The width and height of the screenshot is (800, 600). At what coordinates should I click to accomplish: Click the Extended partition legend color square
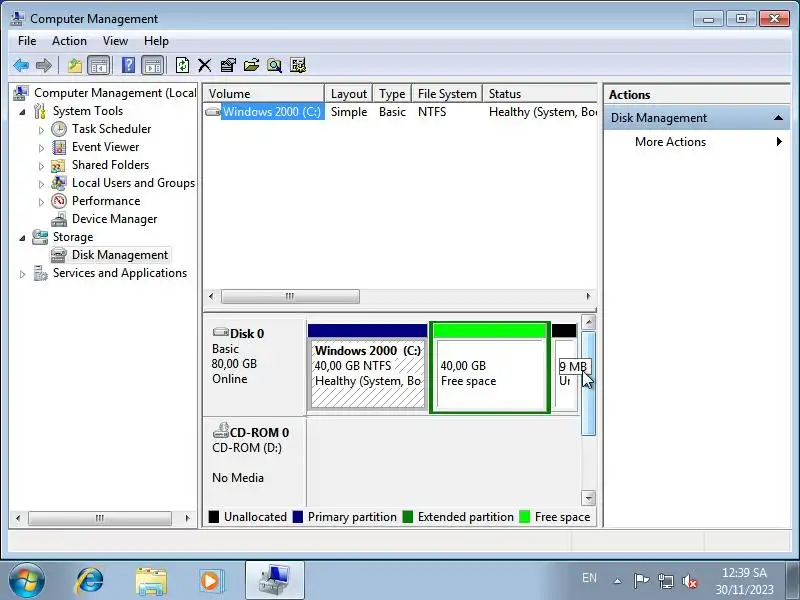pyautogui.click(x=408, y=517)
